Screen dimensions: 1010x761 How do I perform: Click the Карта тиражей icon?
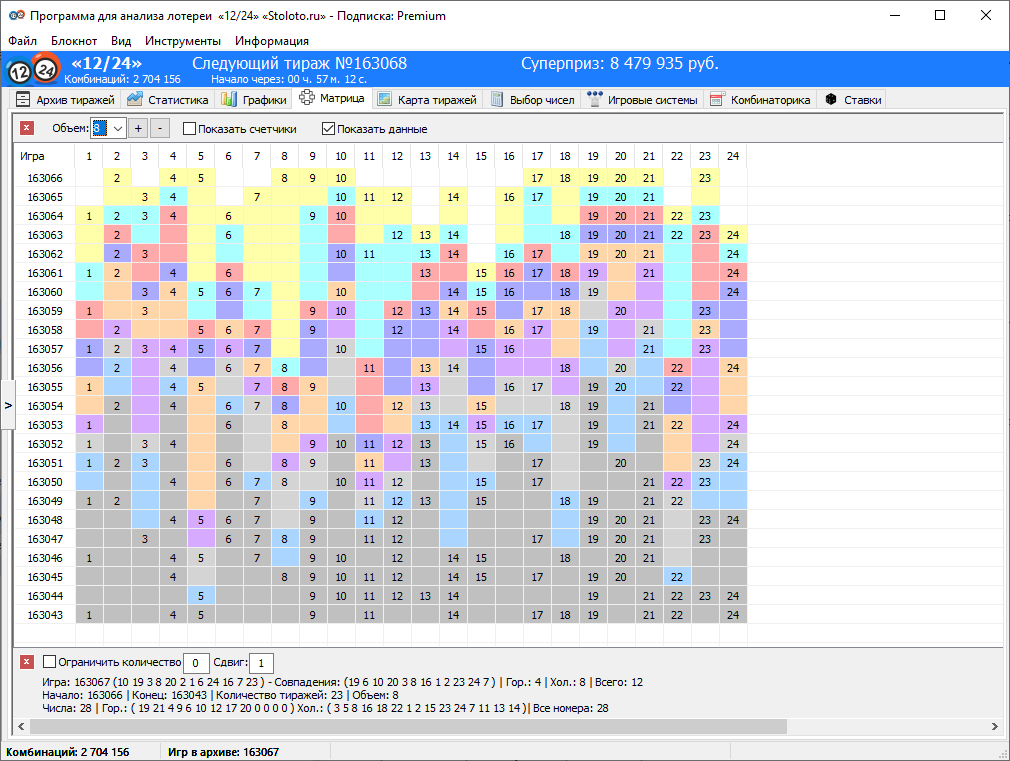point(385,100)
